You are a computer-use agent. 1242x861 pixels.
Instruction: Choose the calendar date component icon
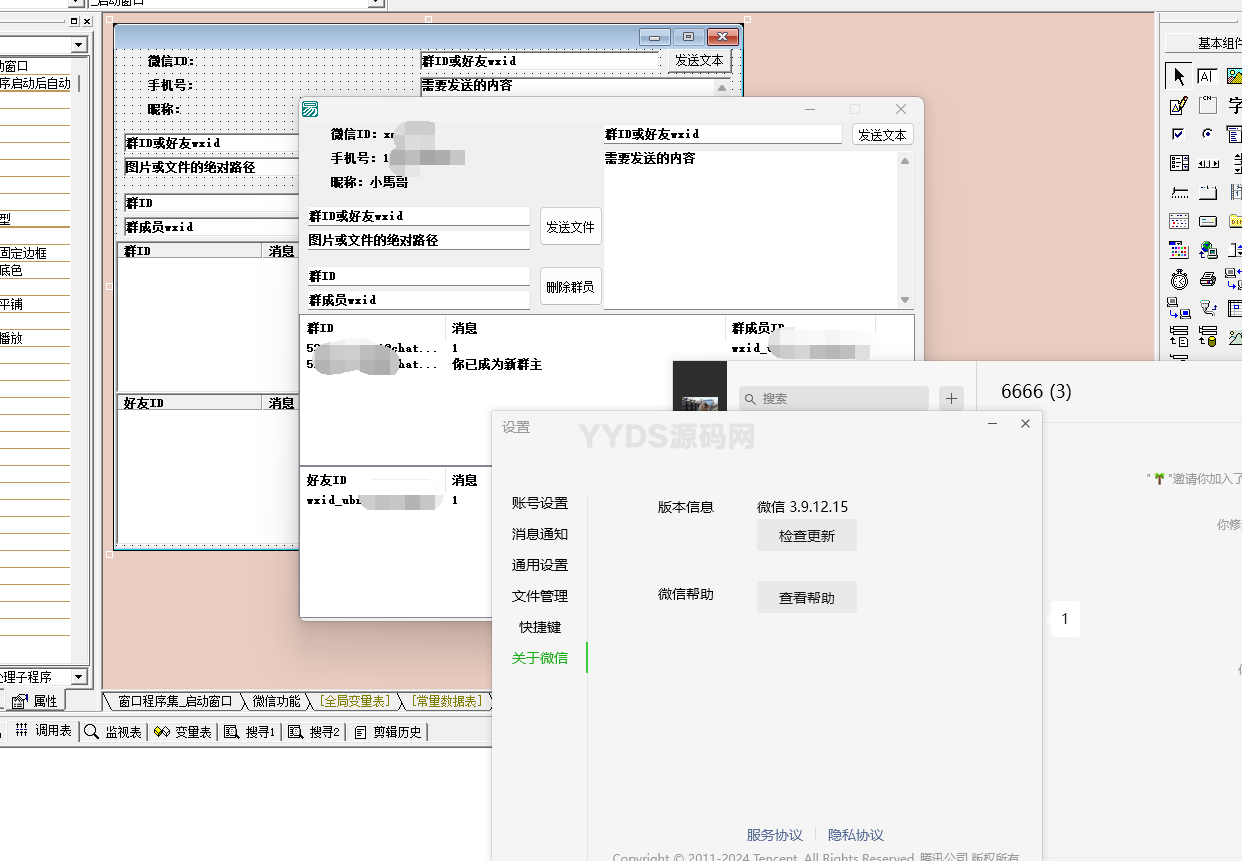pyautogui.click(x=1179, y=221)
